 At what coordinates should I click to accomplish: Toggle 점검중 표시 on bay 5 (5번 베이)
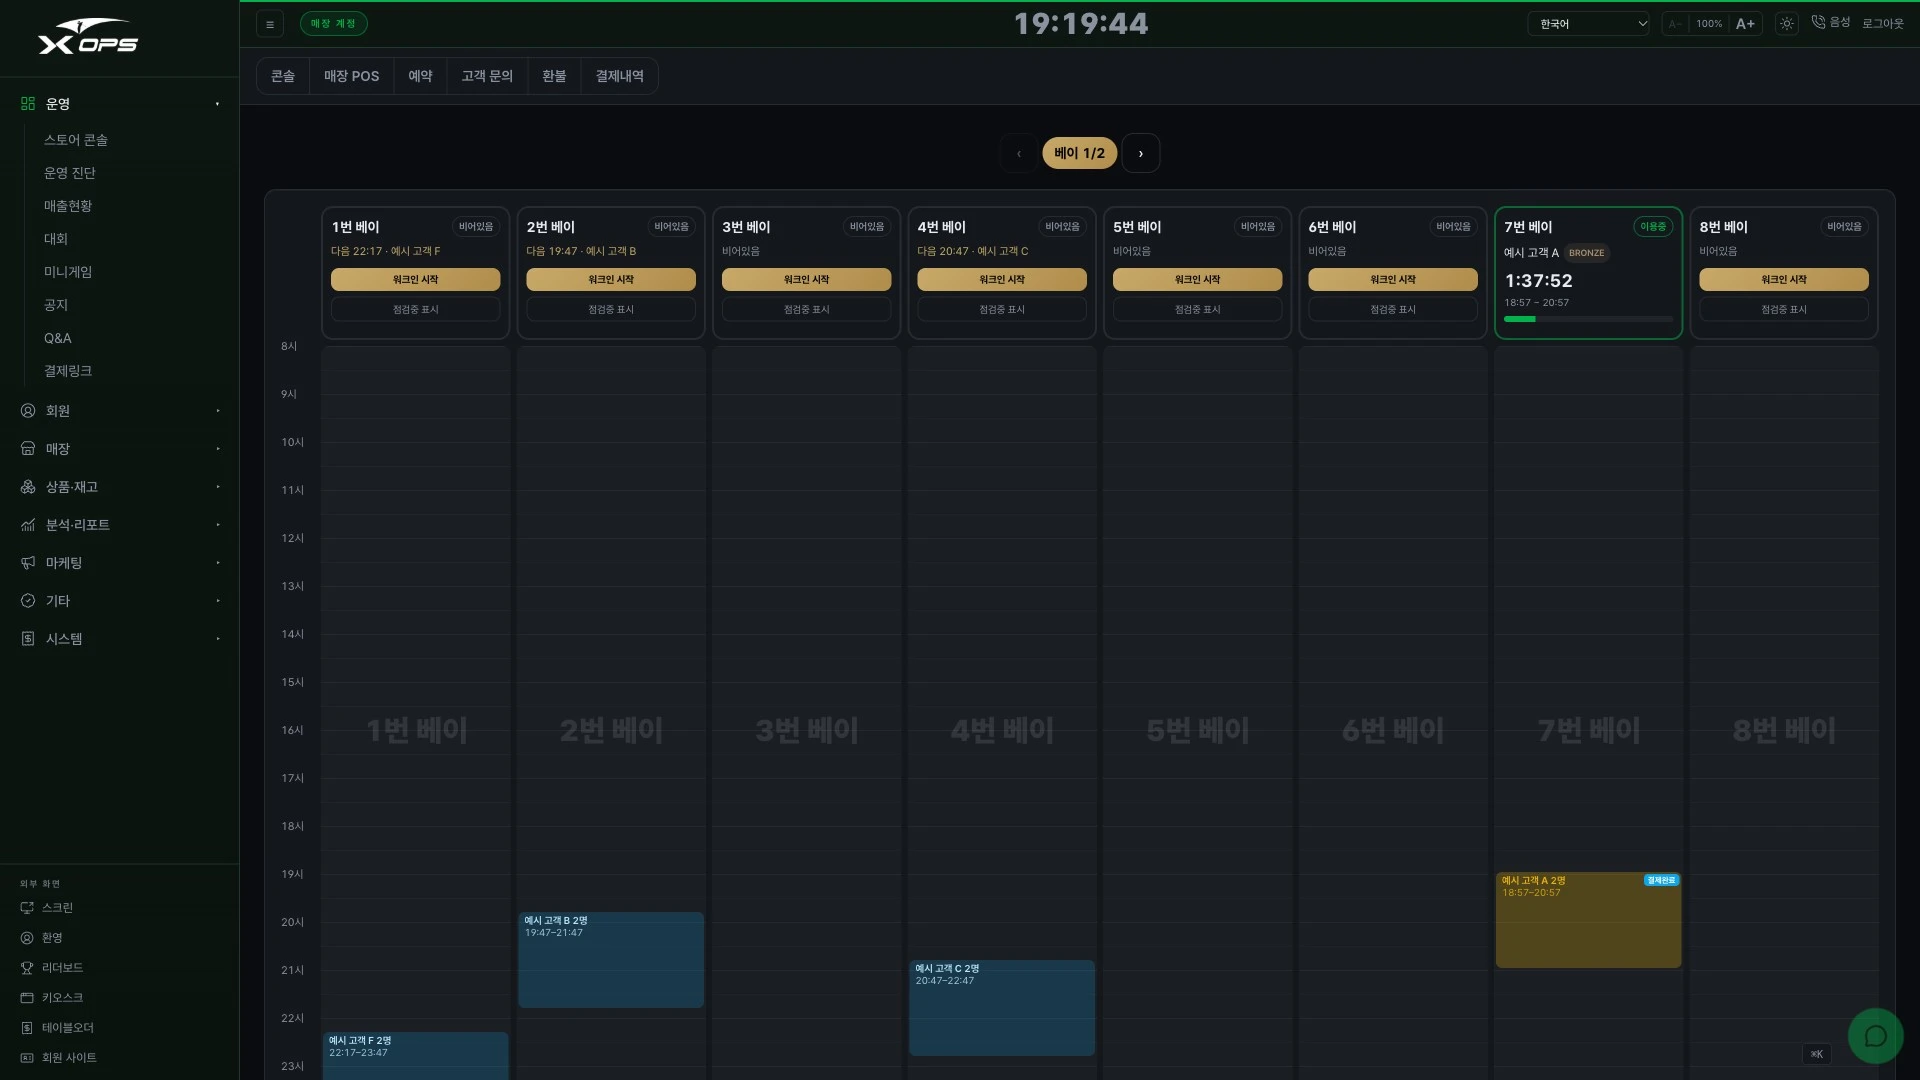point(1198,310)
